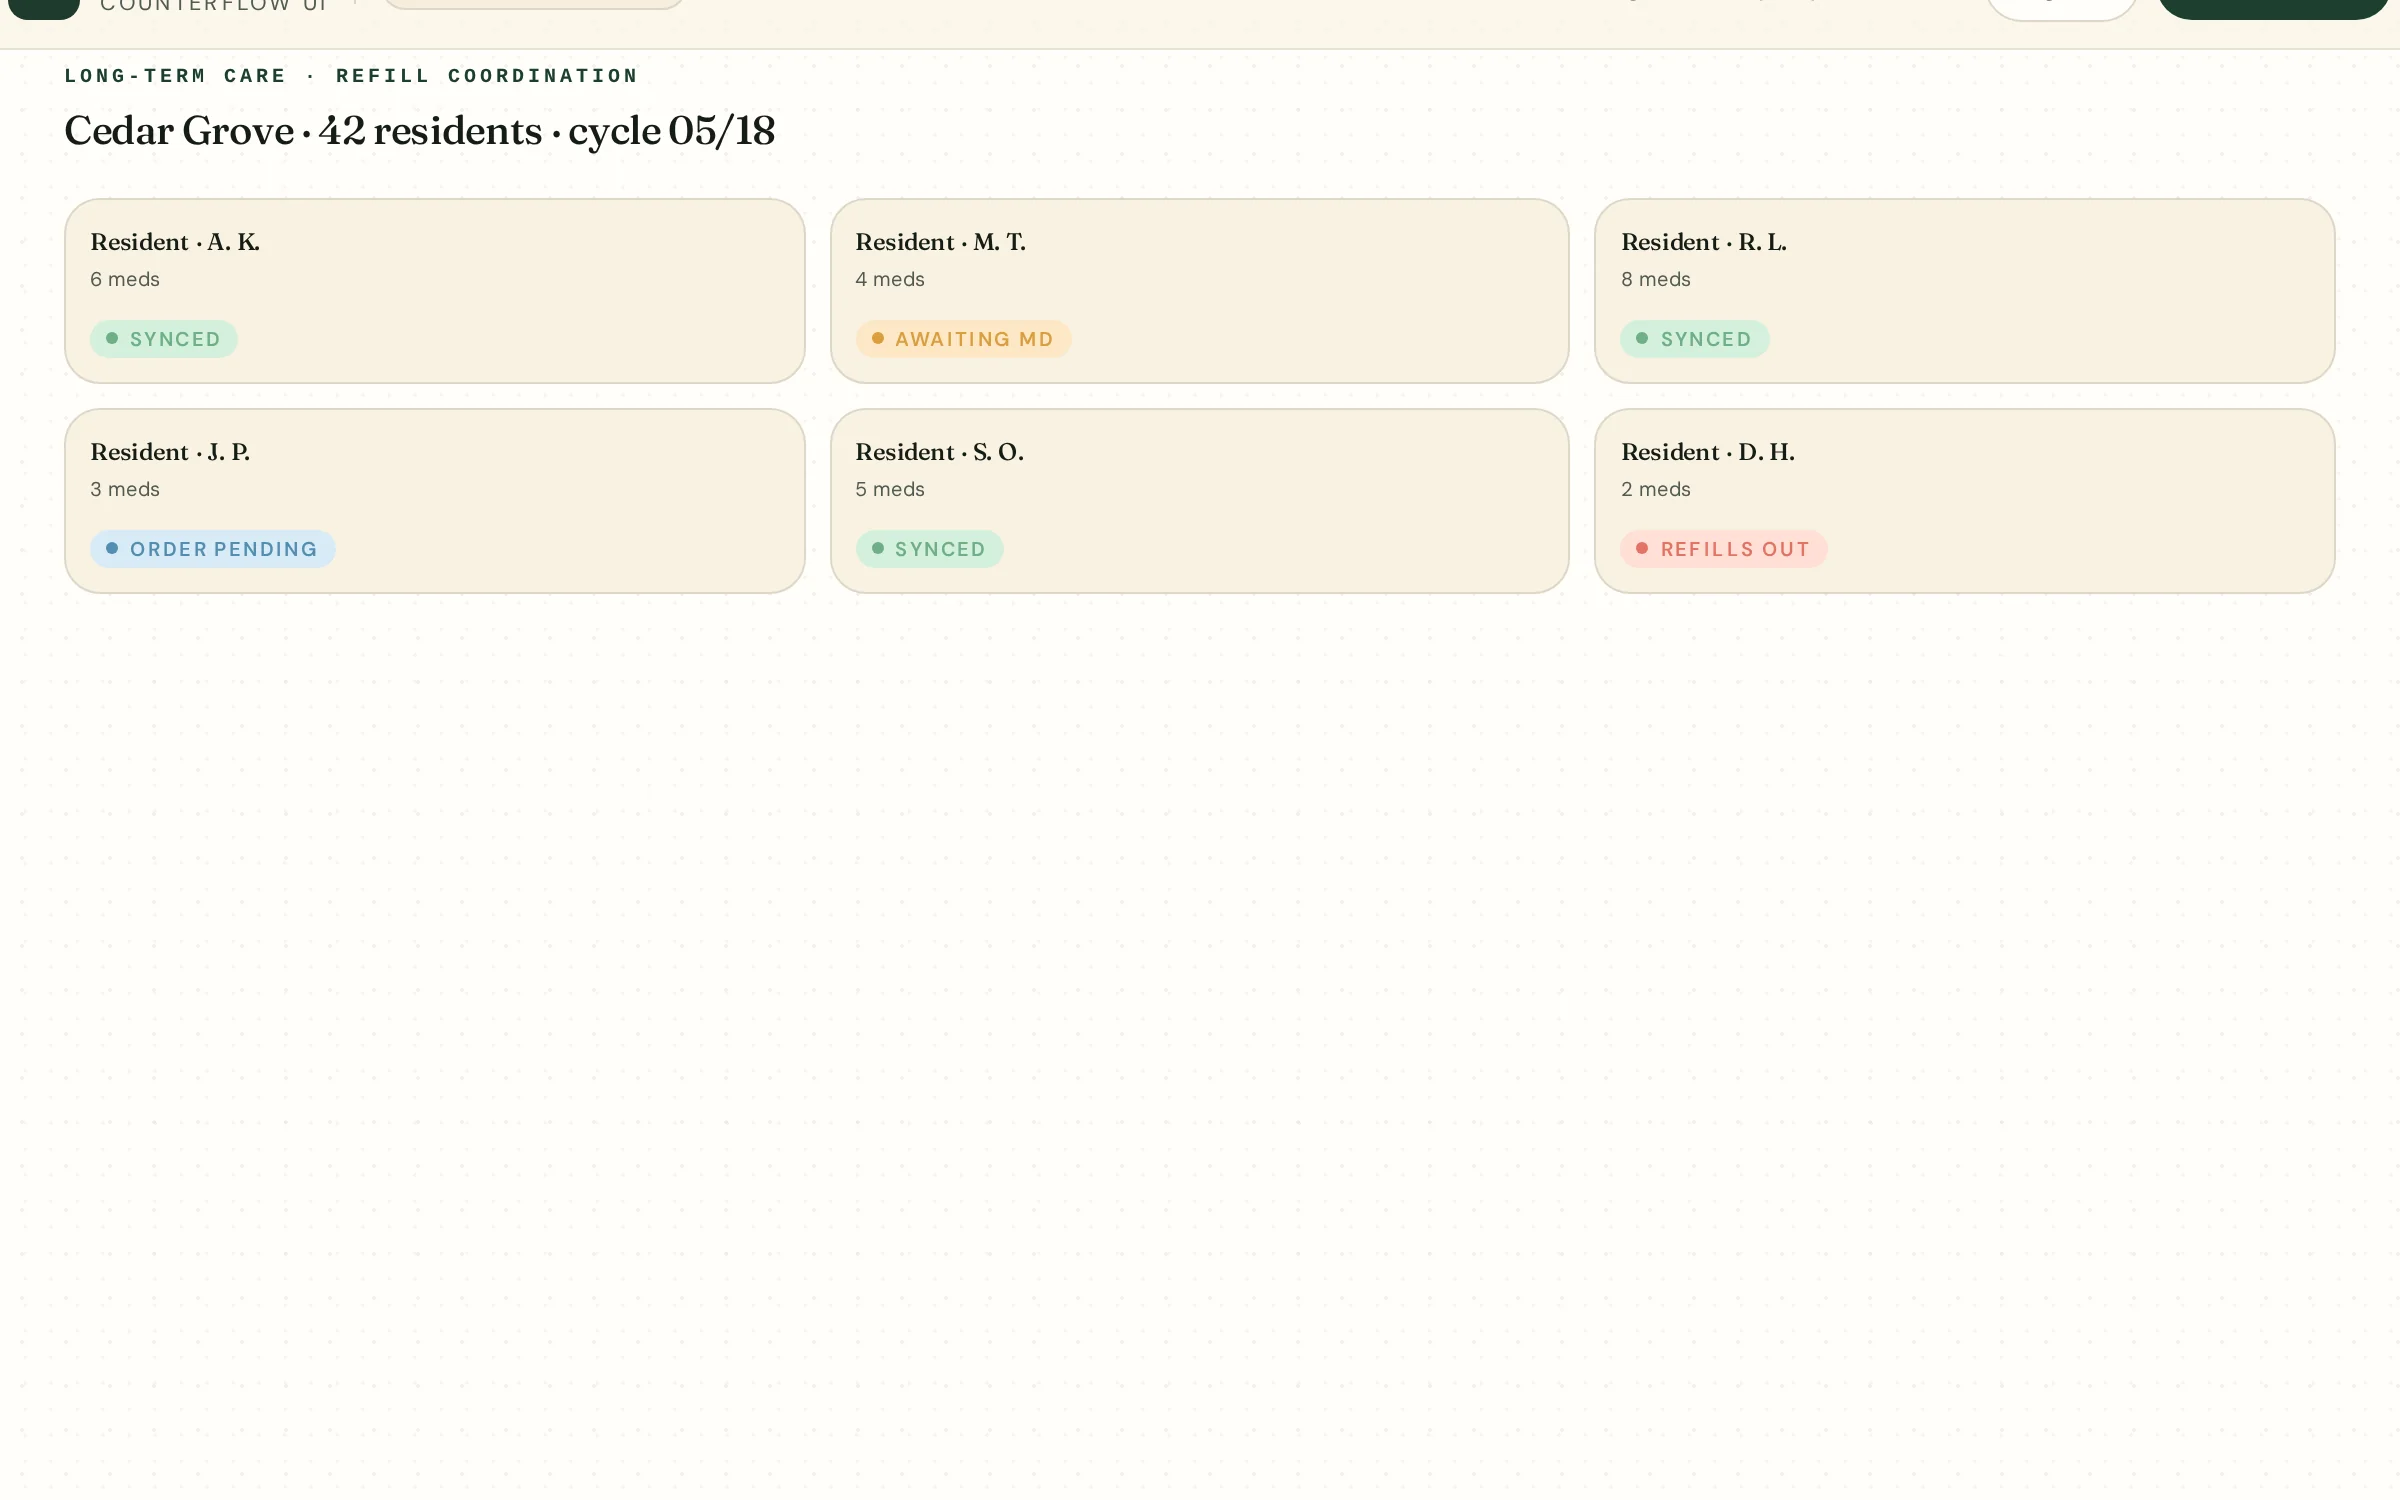
Task: Click the dark green button in top bar
Action: 2274,8
